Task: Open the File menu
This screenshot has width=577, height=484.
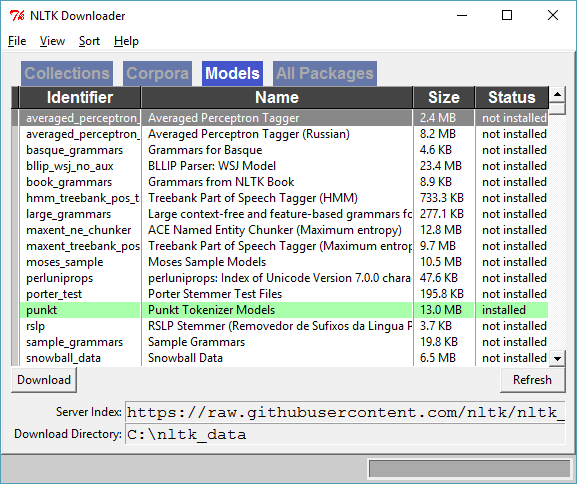Action: [17, 41]
